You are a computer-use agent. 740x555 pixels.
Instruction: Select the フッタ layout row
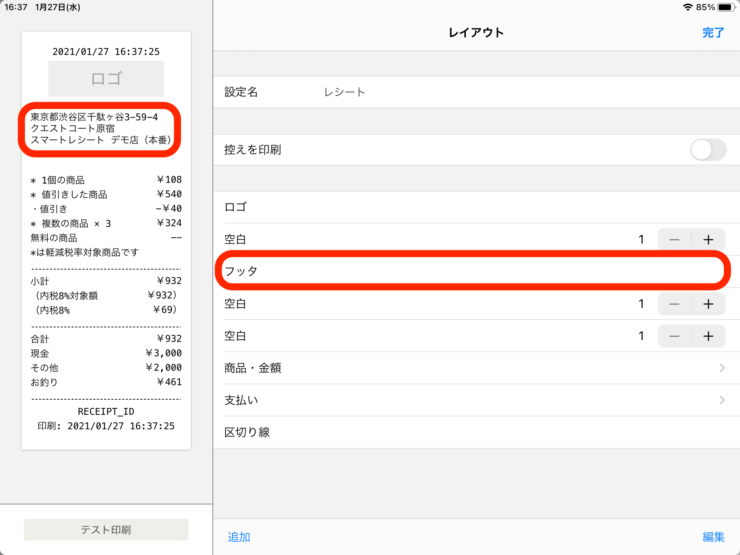tap(476, 271)
